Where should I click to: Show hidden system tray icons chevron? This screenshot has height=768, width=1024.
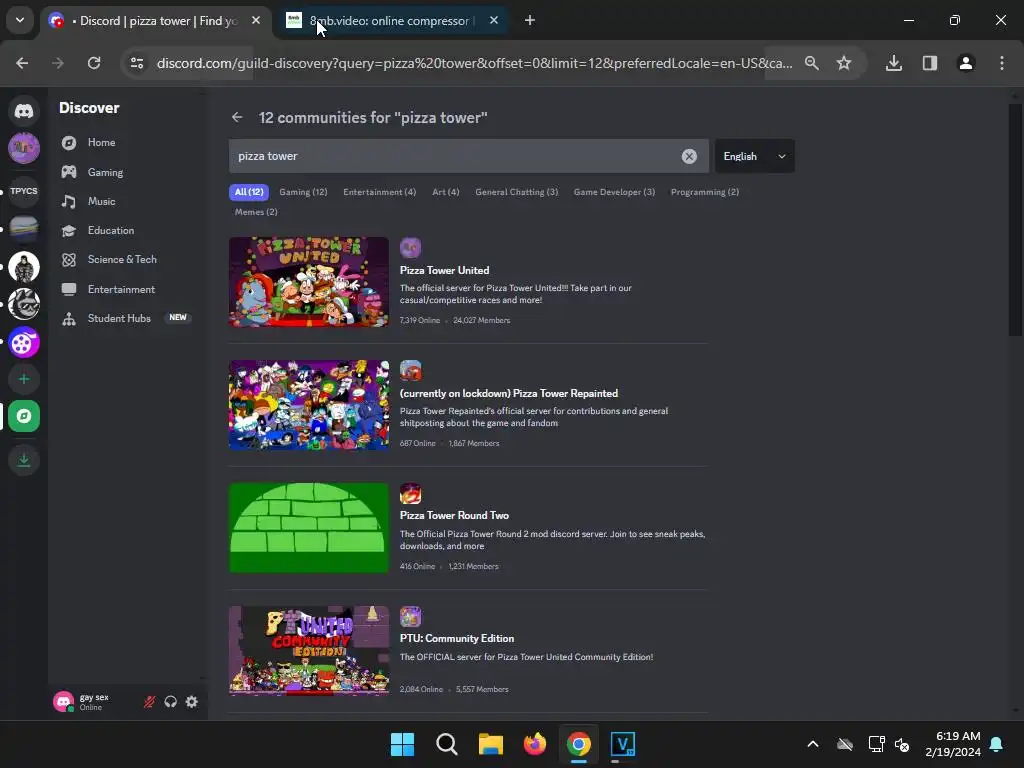coord(813,744)
